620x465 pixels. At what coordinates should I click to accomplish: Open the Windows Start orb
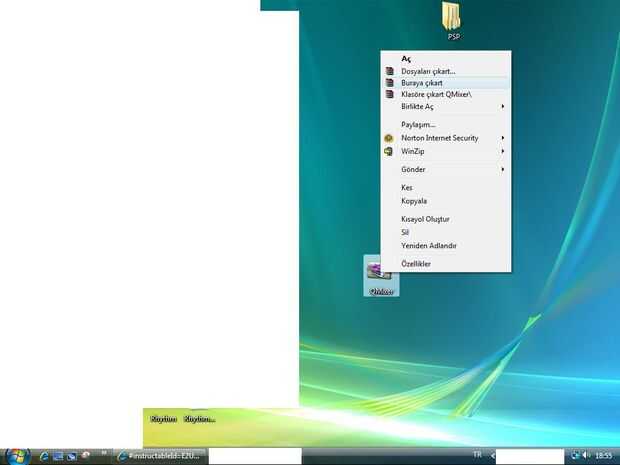(x=17, y=456)
